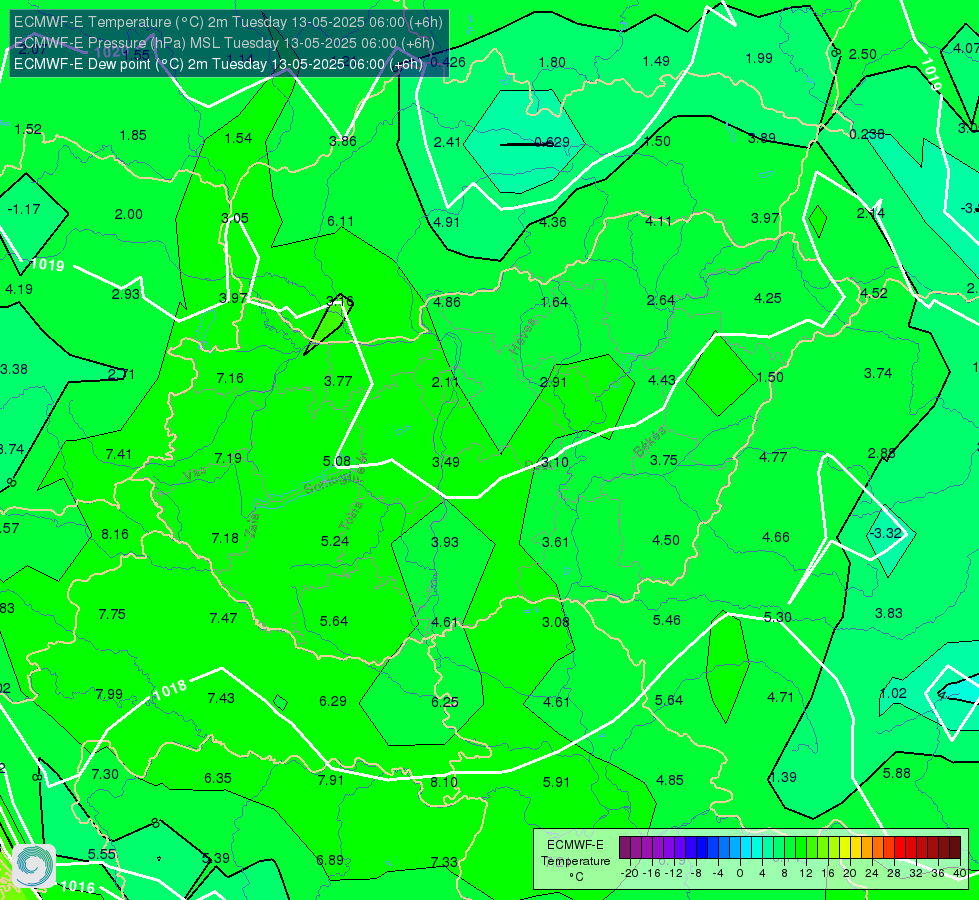Viewport: 979px width, 900px height.
Task: Click the dew point value 0.629
Action: (x=553, y=142)
